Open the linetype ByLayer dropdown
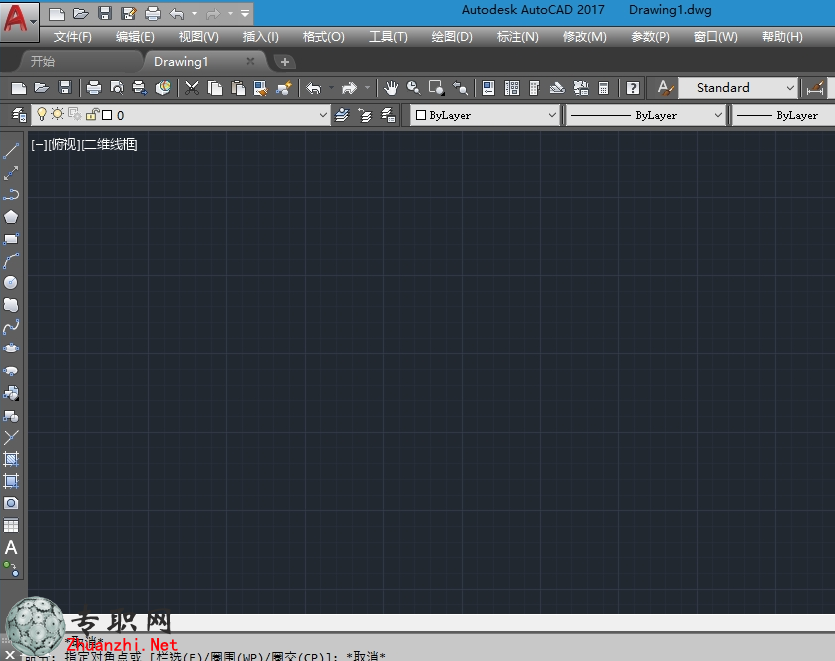Screen dimensions: 835x661 pyautogui.click(x=718, y=115)
